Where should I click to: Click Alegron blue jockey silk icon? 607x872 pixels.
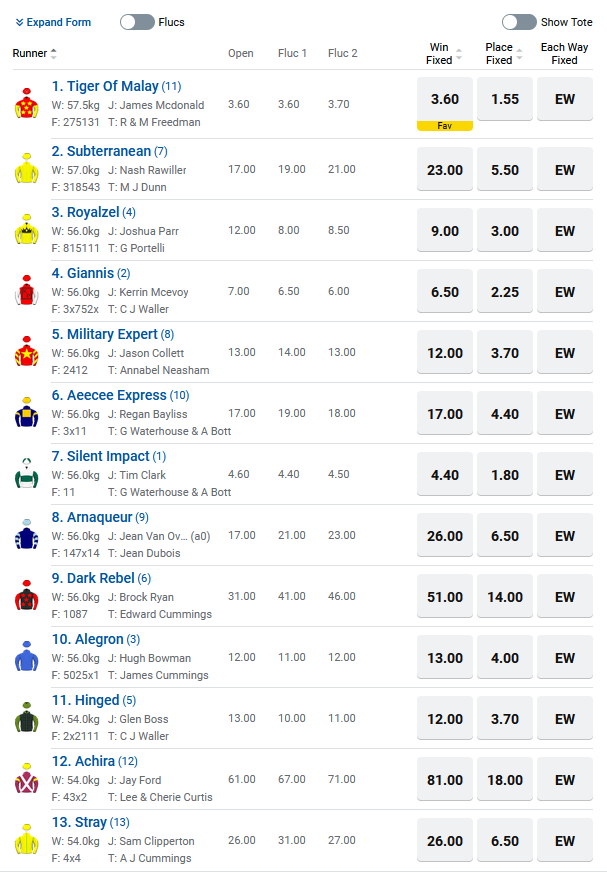(x=25, y=658)
